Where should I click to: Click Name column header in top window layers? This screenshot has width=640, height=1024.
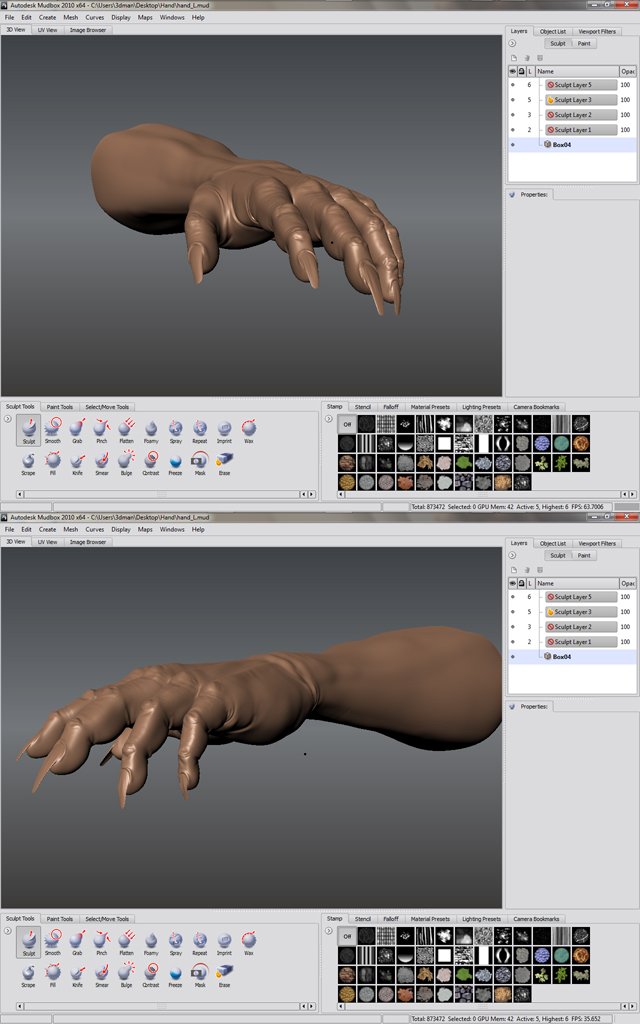(x=577, y=71)
